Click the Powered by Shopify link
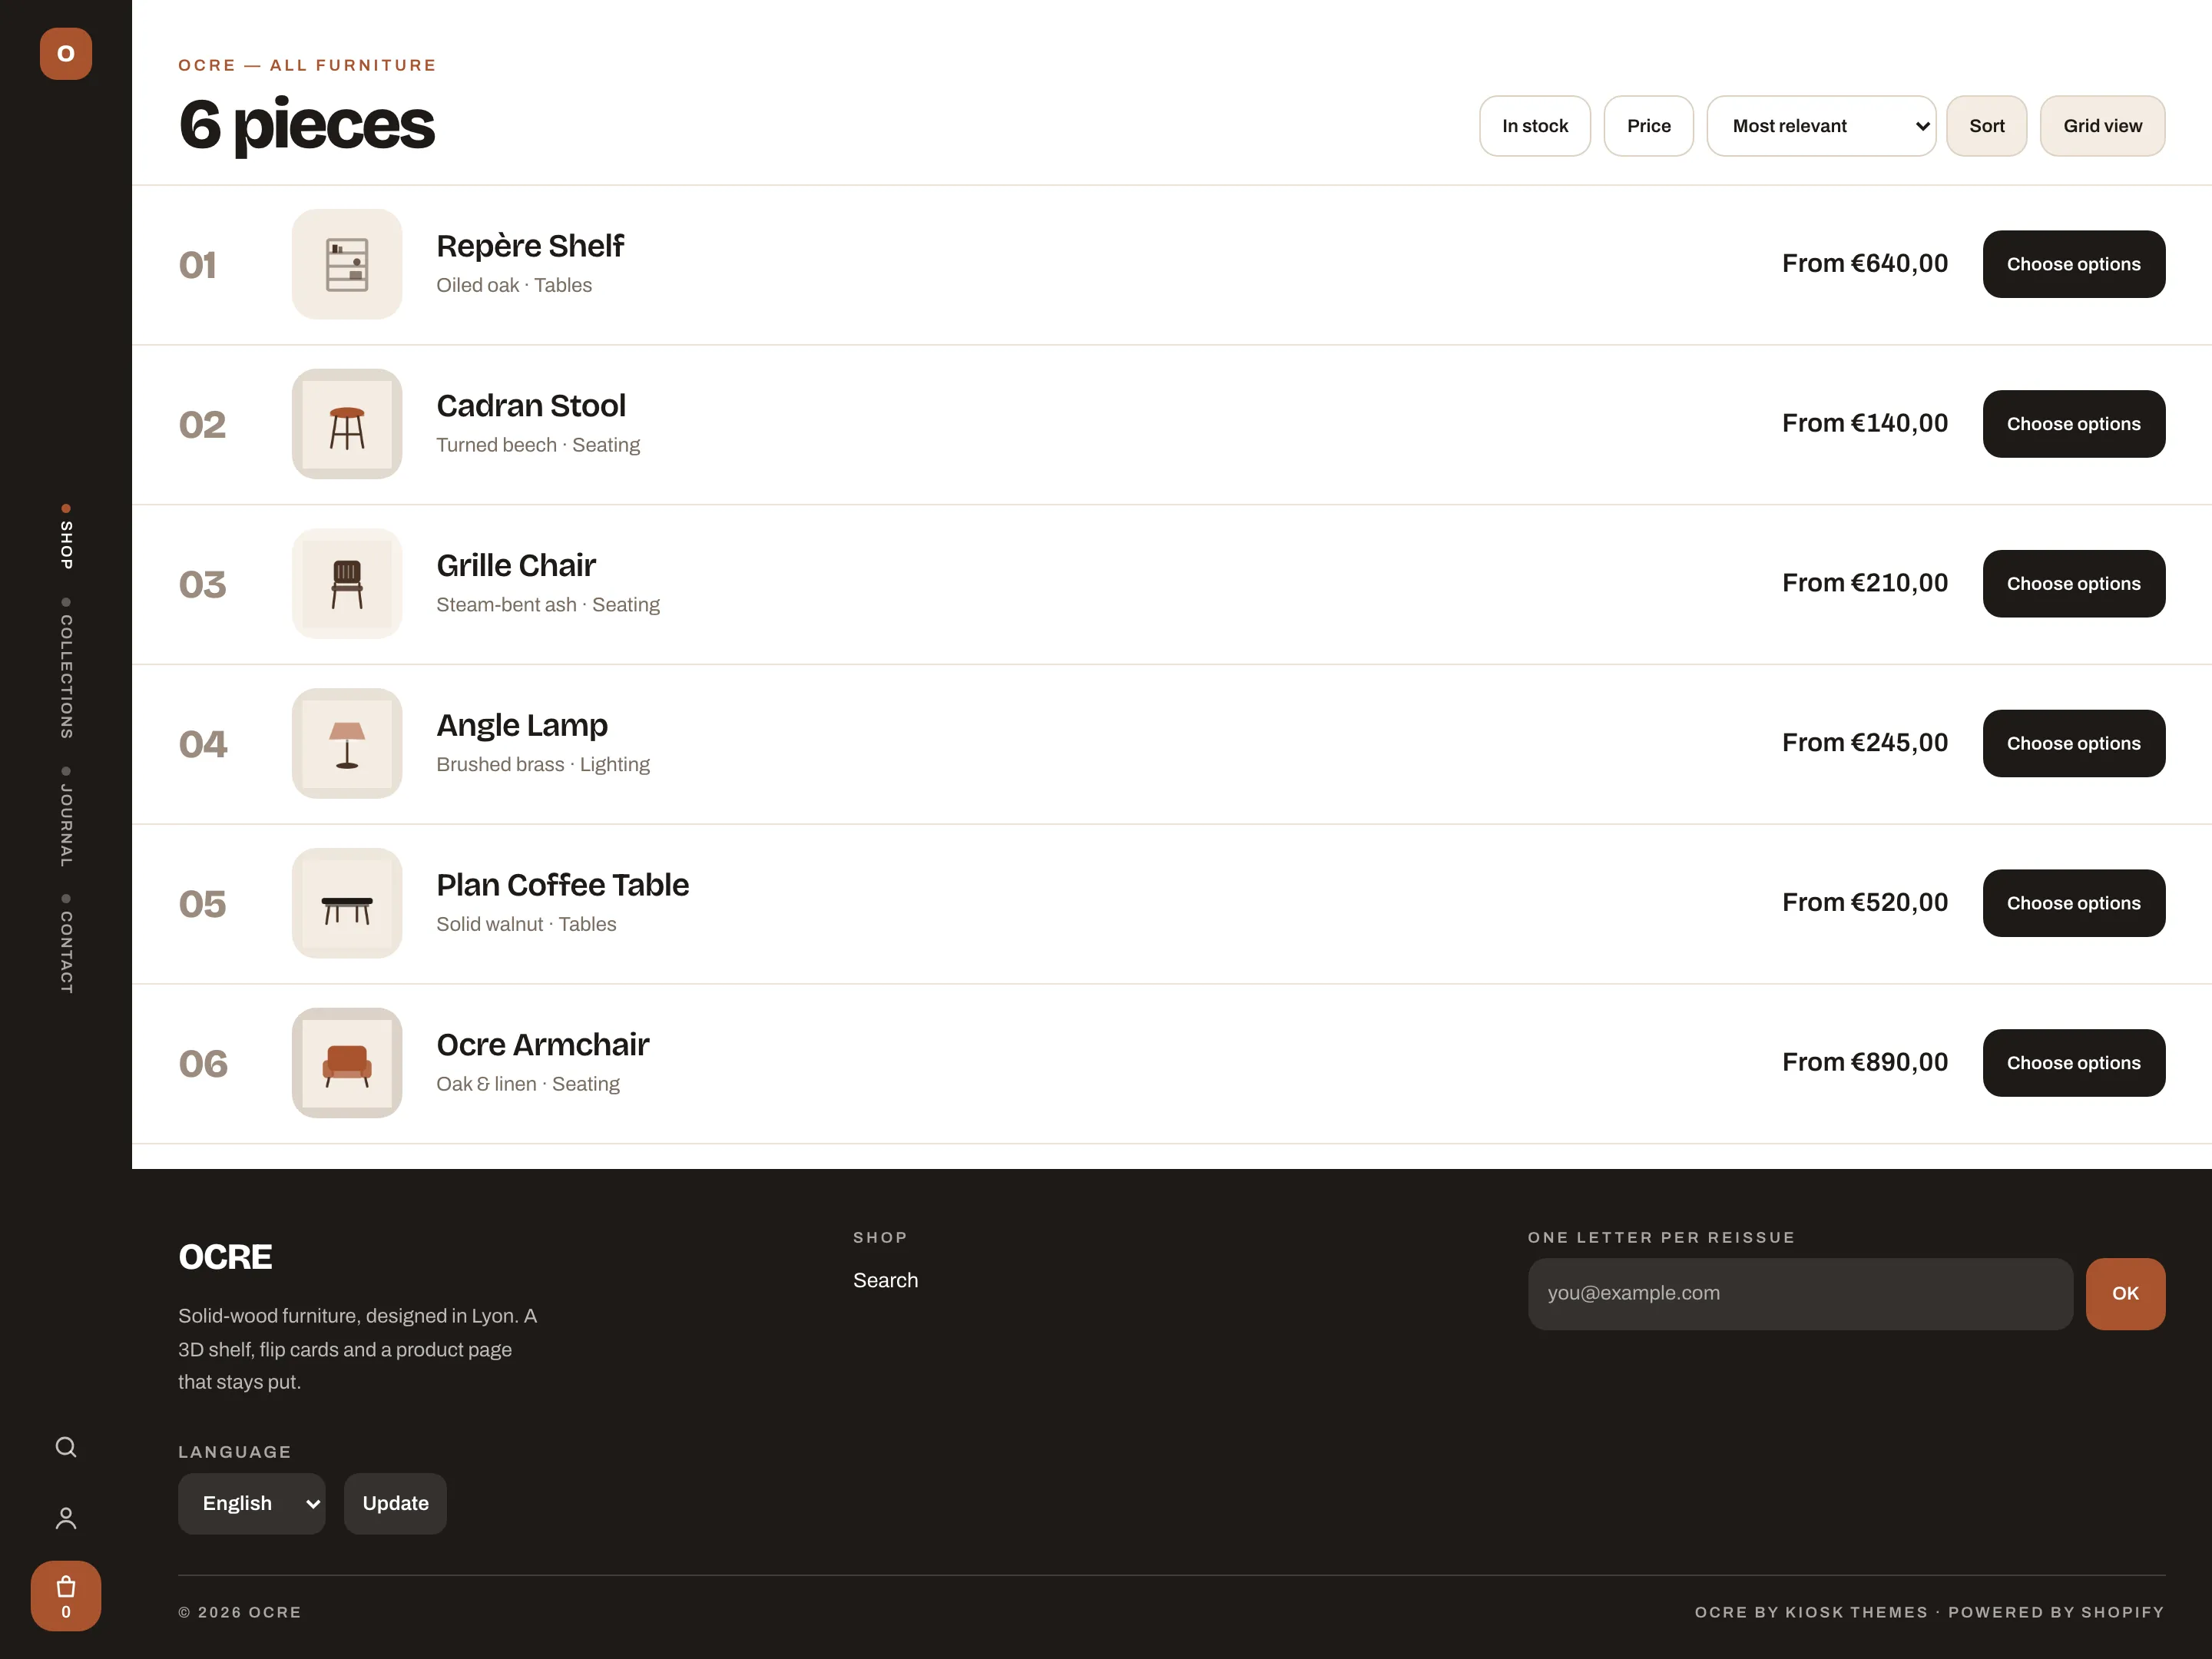Image resolution: width=2212 pixels, height=1659 pixels. 2056,1612
